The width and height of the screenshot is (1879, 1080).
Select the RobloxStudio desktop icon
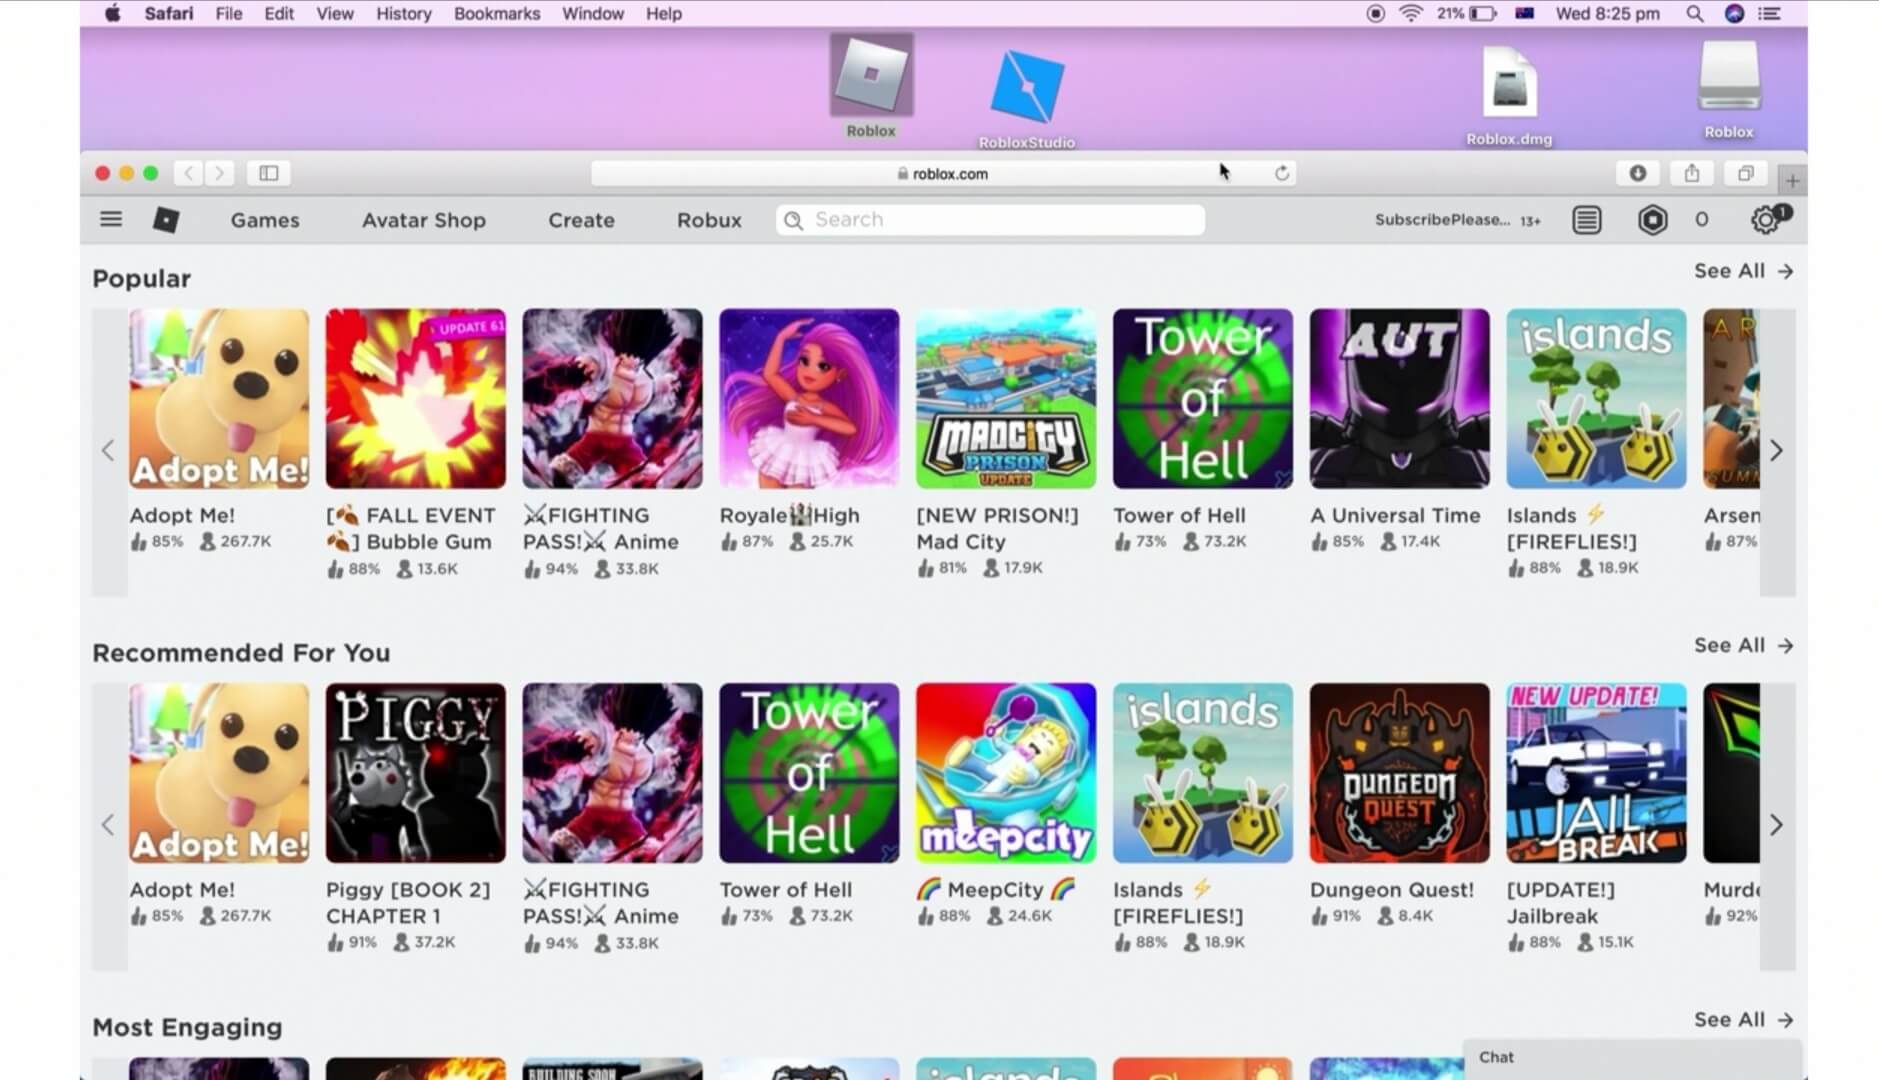click(1027, 99)
